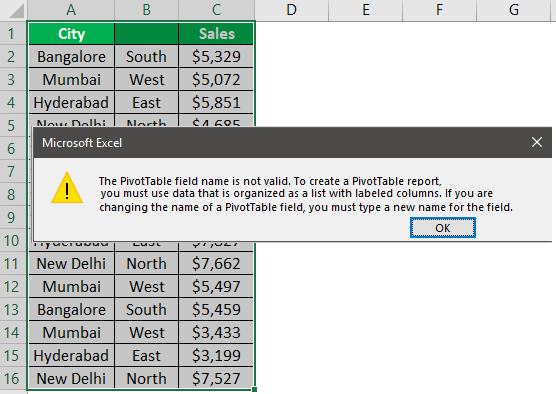Select the Mumbai cell in row 14
Viewport: 556px width, 394px height.
tap(71, 333)
